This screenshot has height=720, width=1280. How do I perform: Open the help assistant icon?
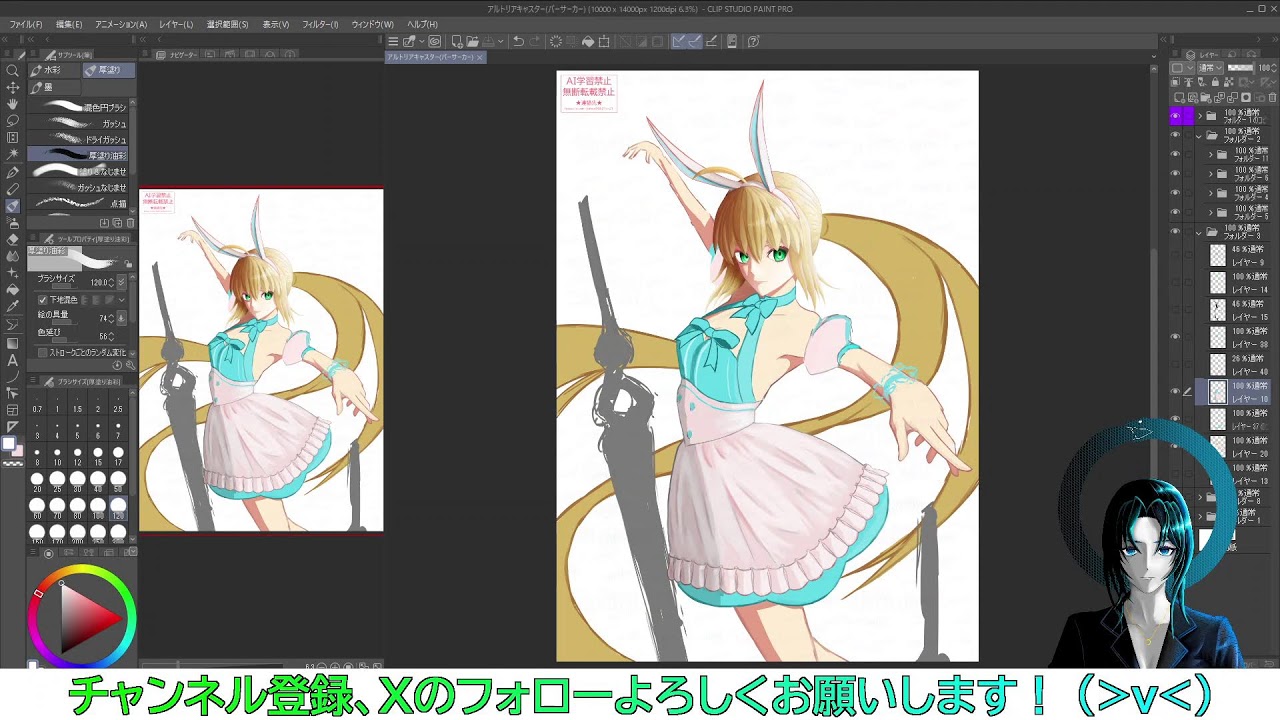coord(753,41)
